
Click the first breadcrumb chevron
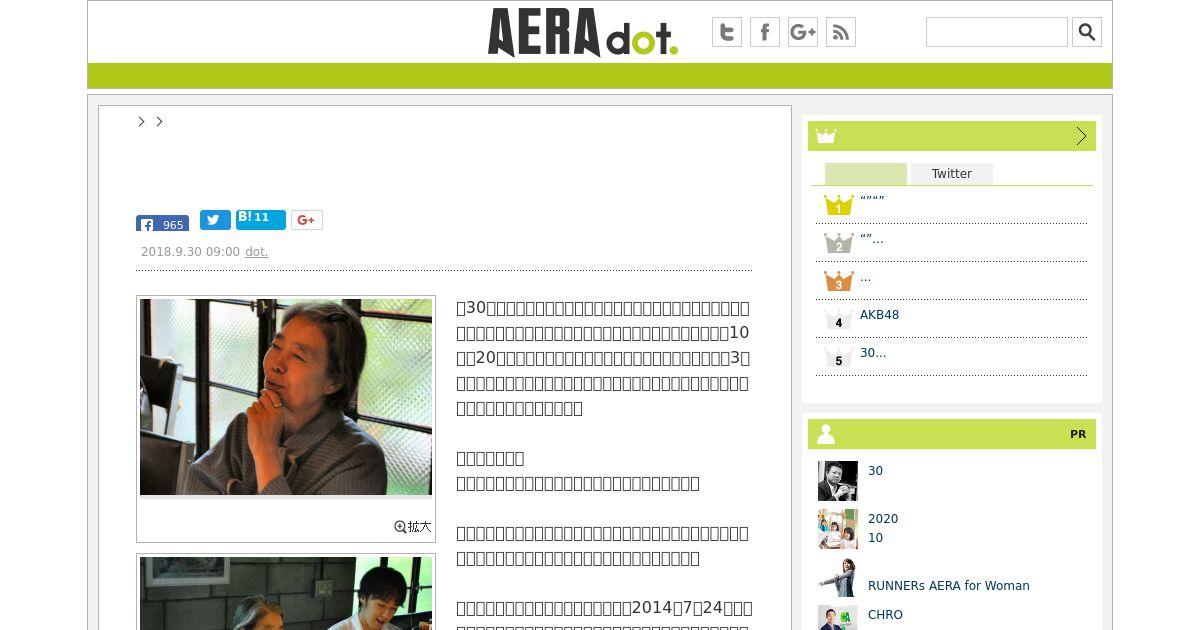pyautogui.click(x=142, y=121)
